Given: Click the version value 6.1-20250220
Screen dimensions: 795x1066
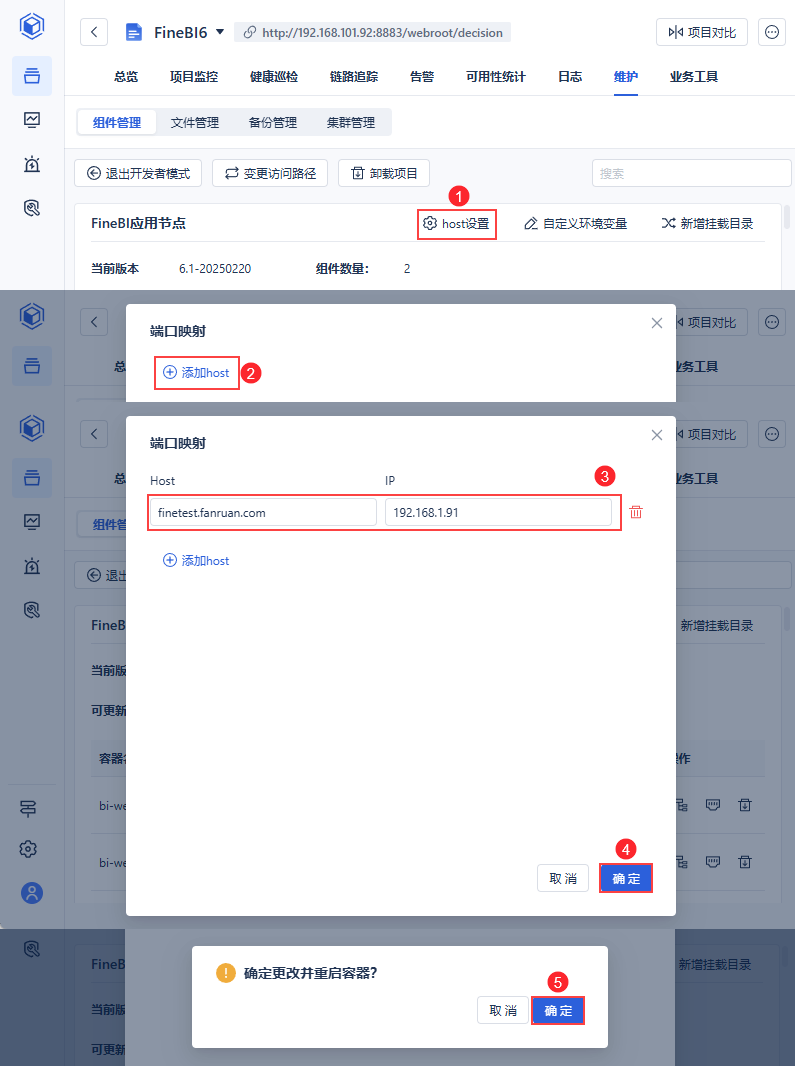Looking at the screenshot, I should [215, 269].
